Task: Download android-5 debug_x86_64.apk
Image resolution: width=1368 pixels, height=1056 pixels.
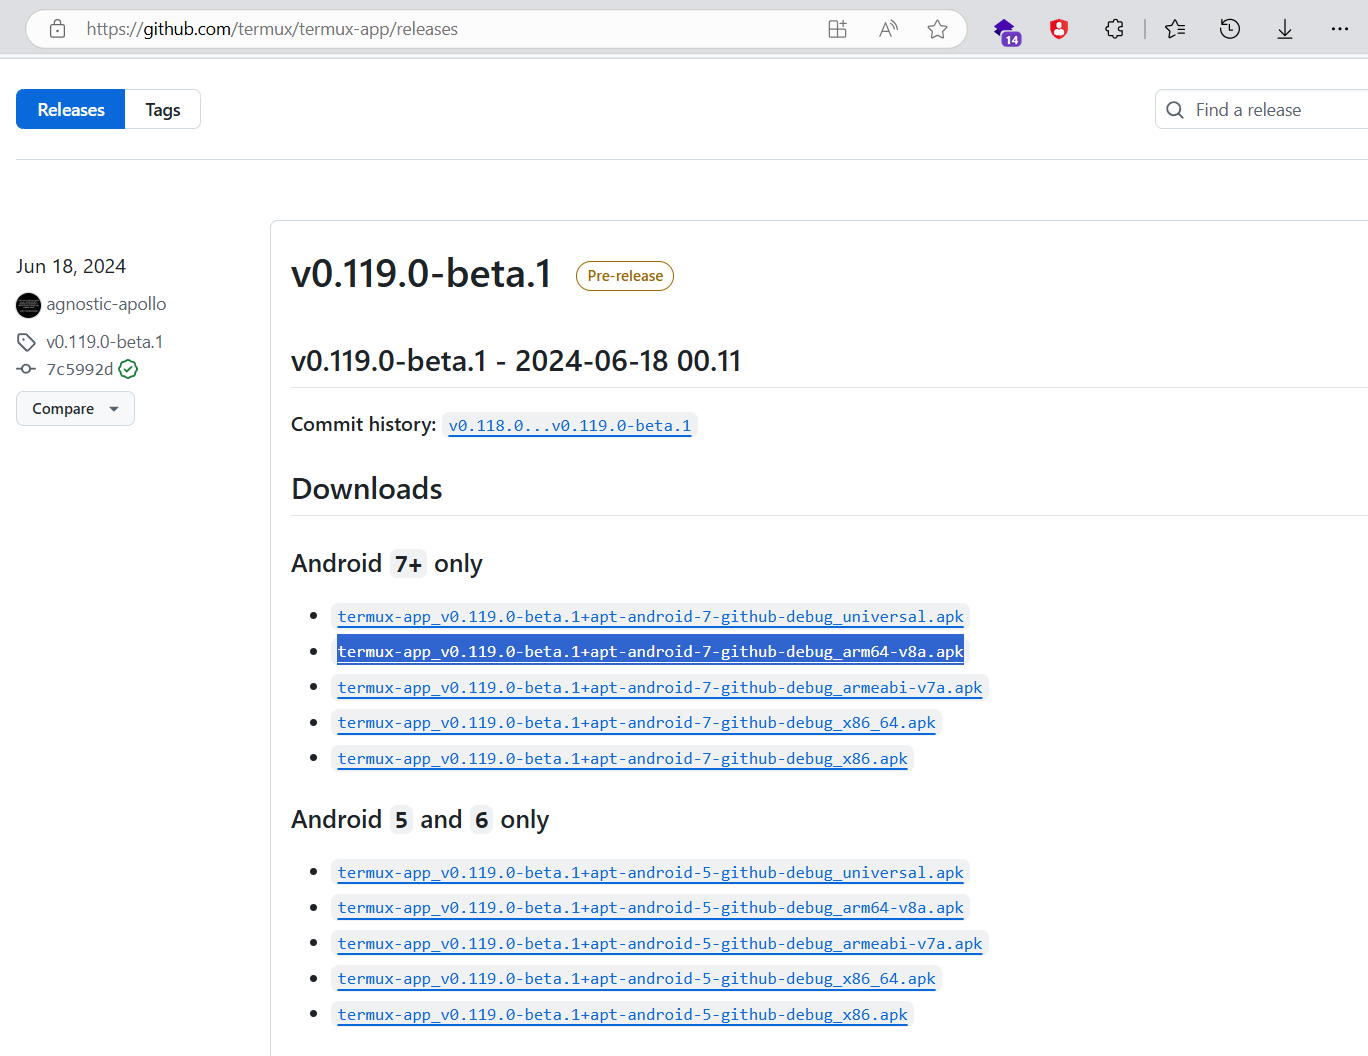Action: tap(636, 979)
